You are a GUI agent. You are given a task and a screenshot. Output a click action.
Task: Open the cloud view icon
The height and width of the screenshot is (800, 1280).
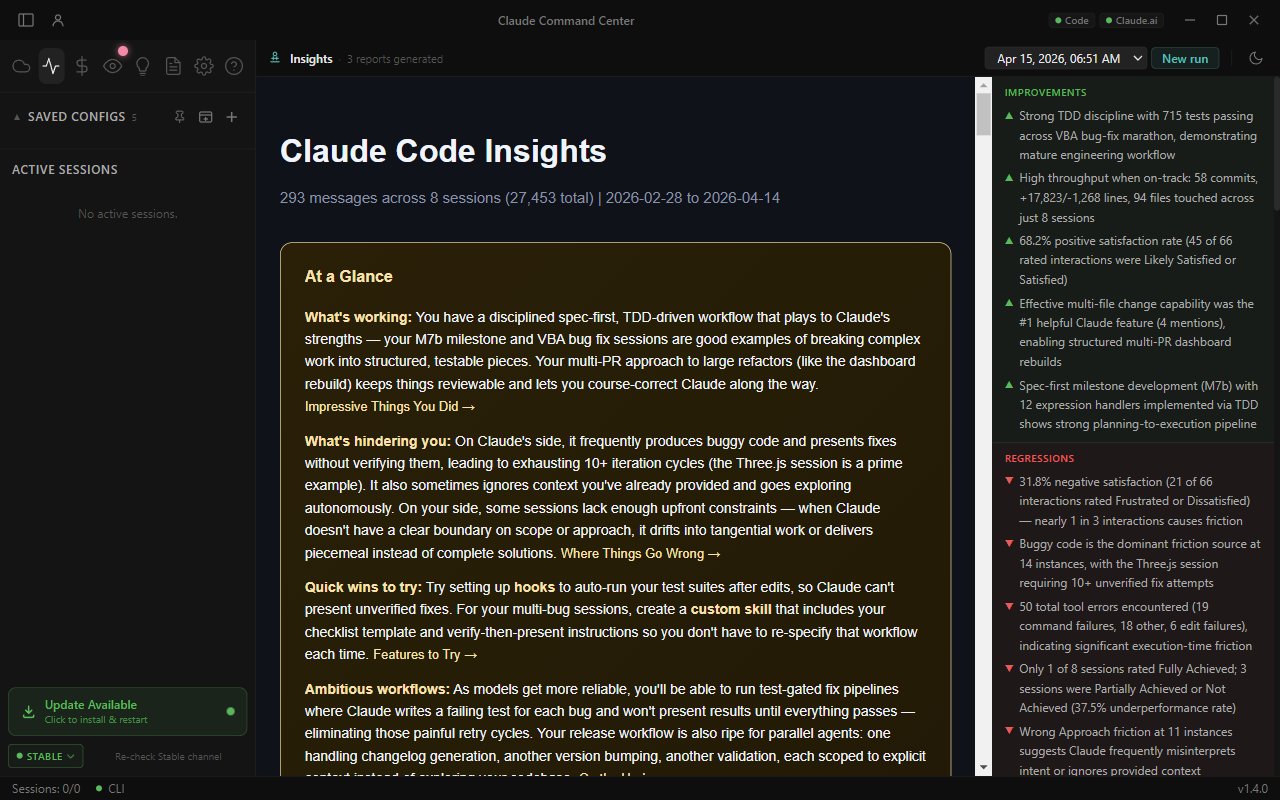click(21, 66)
